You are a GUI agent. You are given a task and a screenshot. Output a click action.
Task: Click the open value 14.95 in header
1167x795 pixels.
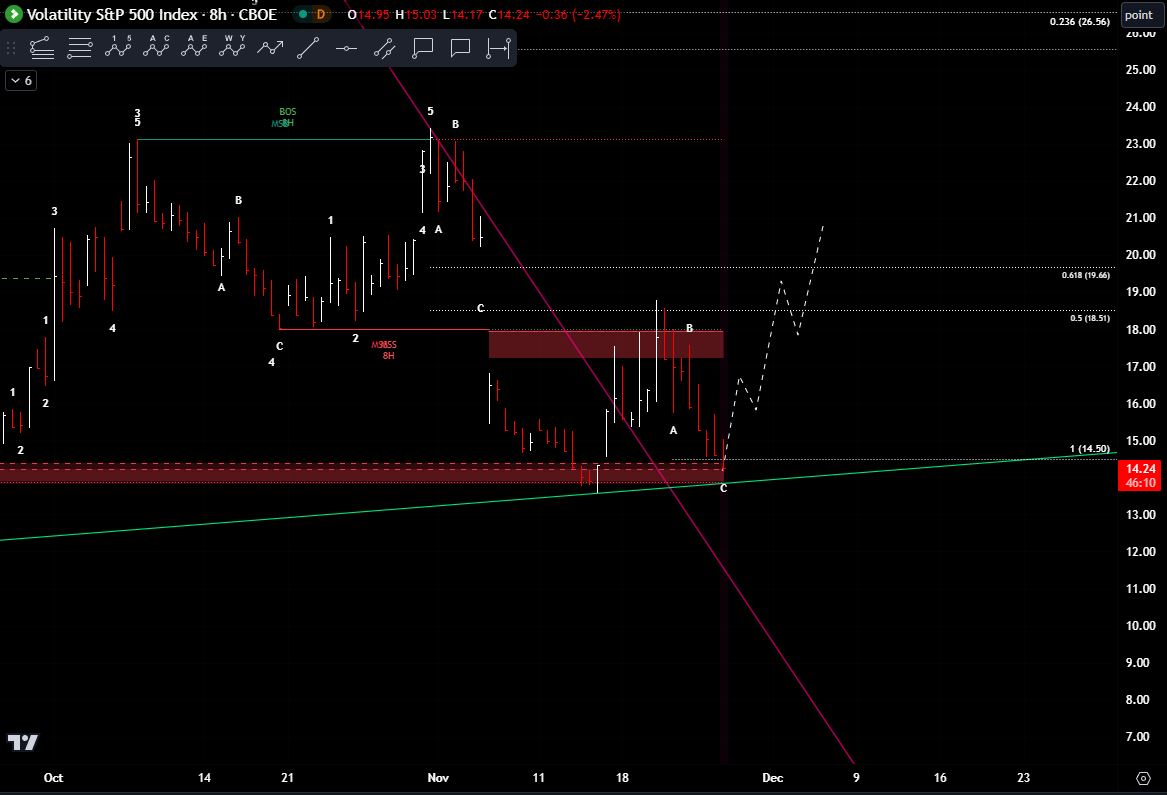coord(374,14)
